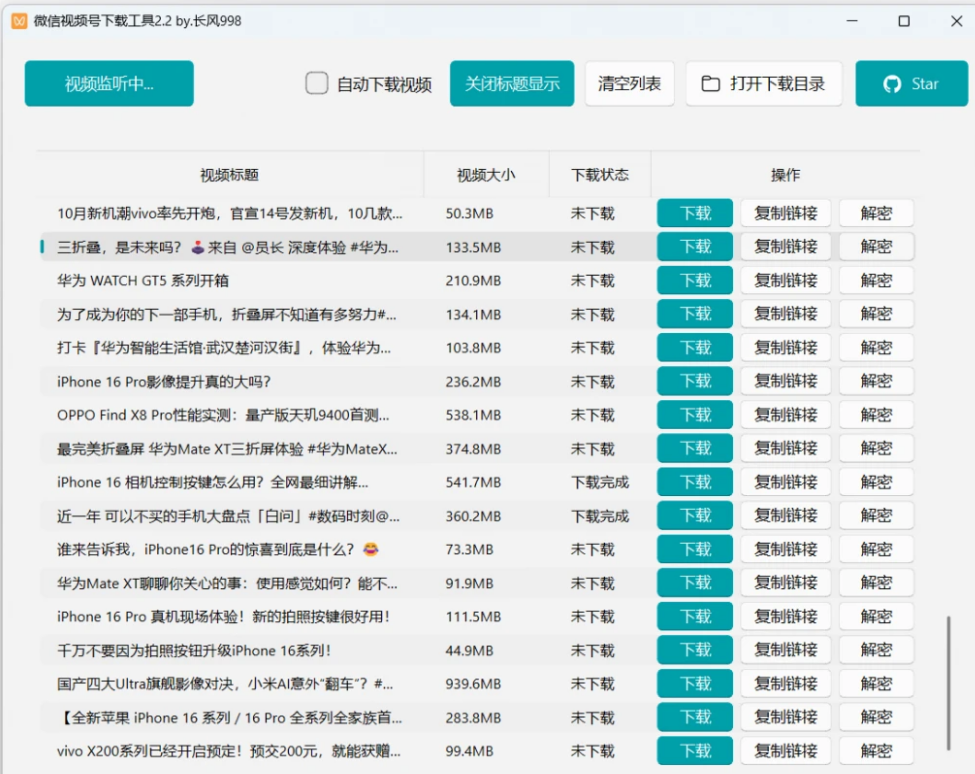
Task: Decrypt the 374.8MB Mate XT video
Action: (x=876, y=448)
